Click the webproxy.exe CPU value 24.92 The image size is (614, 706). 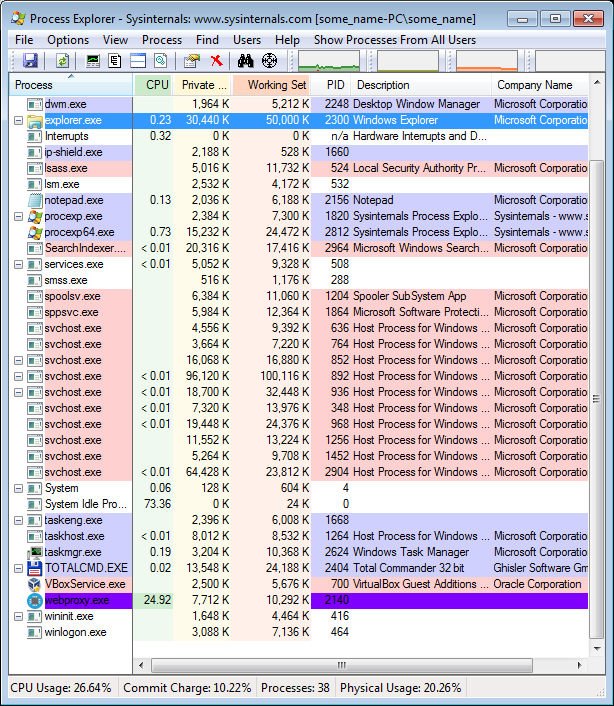click(158, 600)
